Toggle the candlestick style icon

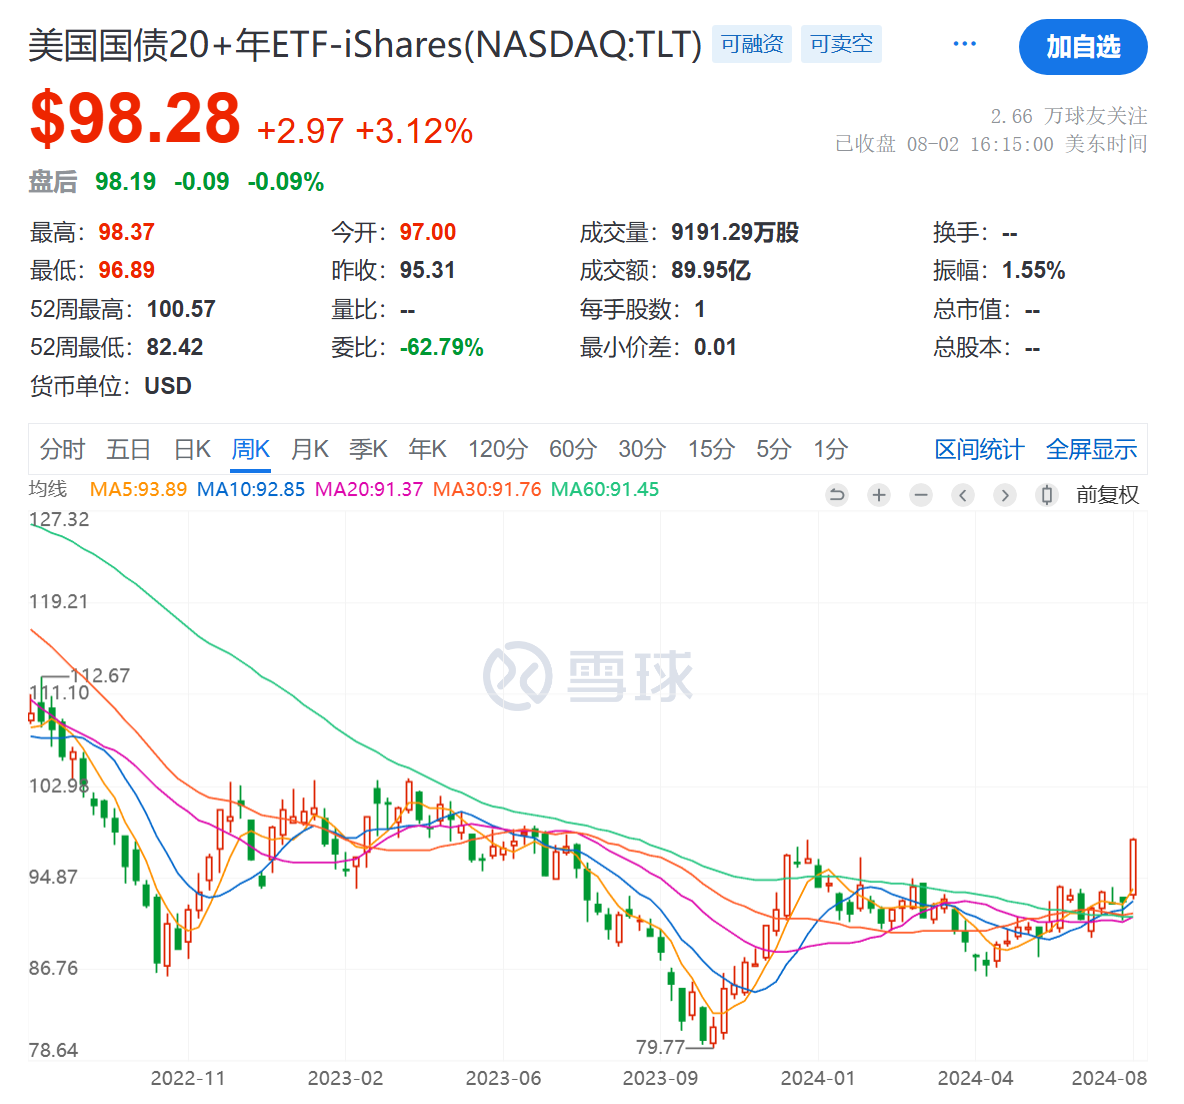(1047, 495)
